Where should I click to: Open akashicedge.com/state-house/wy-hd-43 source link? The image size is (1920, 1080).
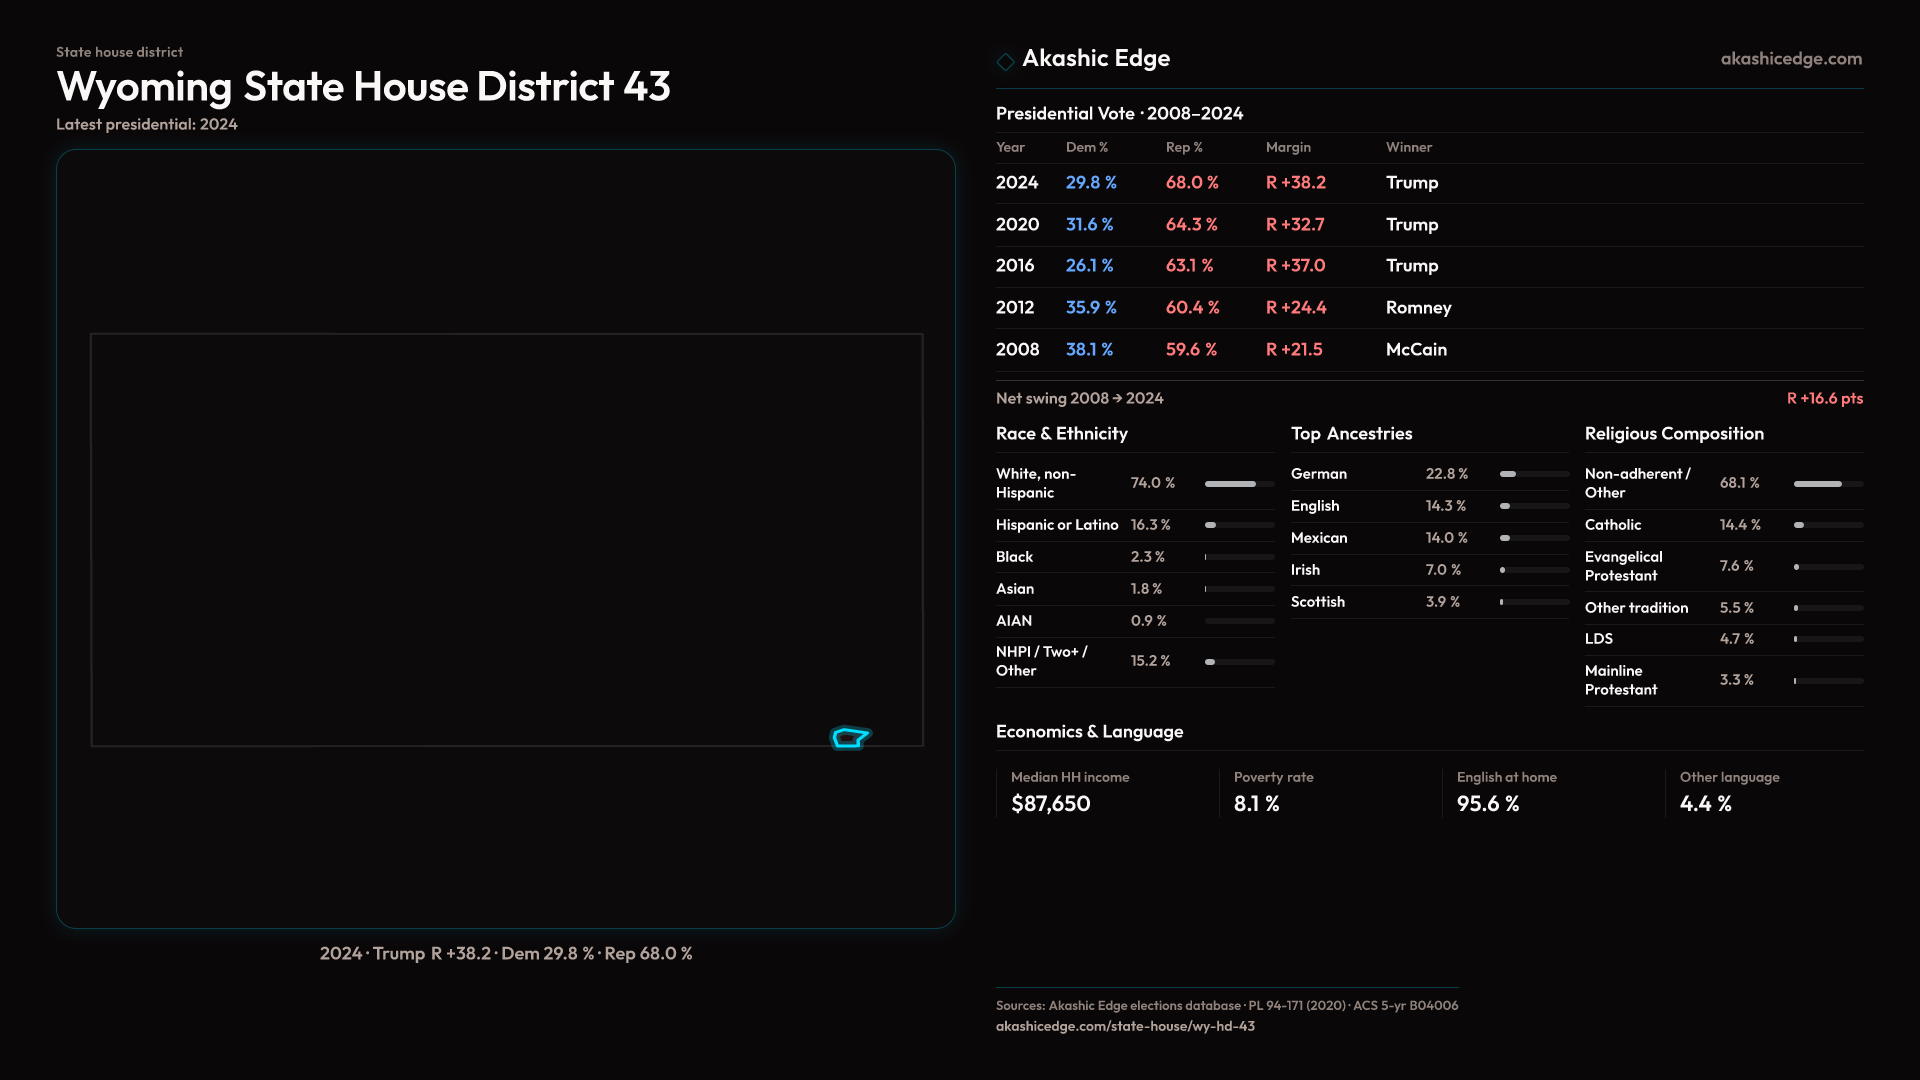[1124, 1026]
